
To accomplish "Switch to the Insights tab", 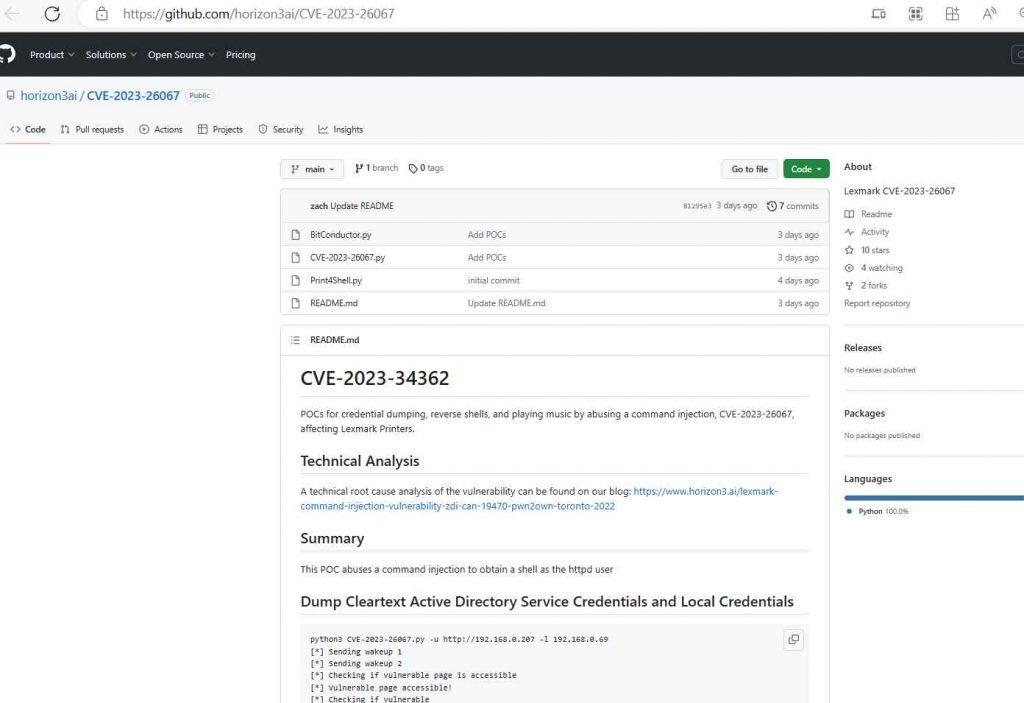I will (341, 129).
